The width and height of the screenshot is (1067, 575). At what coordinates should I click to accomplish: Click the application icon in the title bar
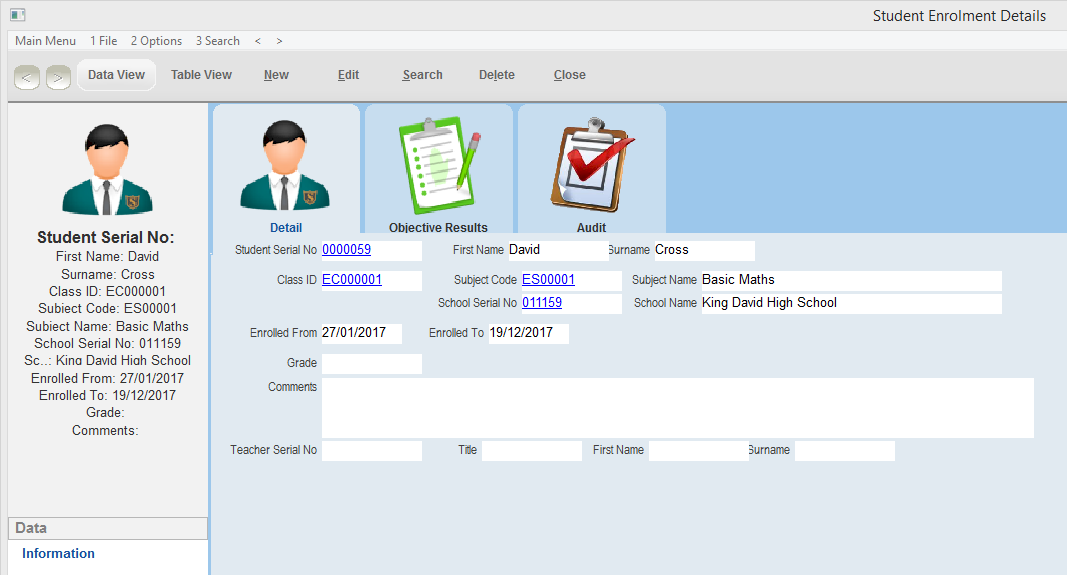pos(17,15)
